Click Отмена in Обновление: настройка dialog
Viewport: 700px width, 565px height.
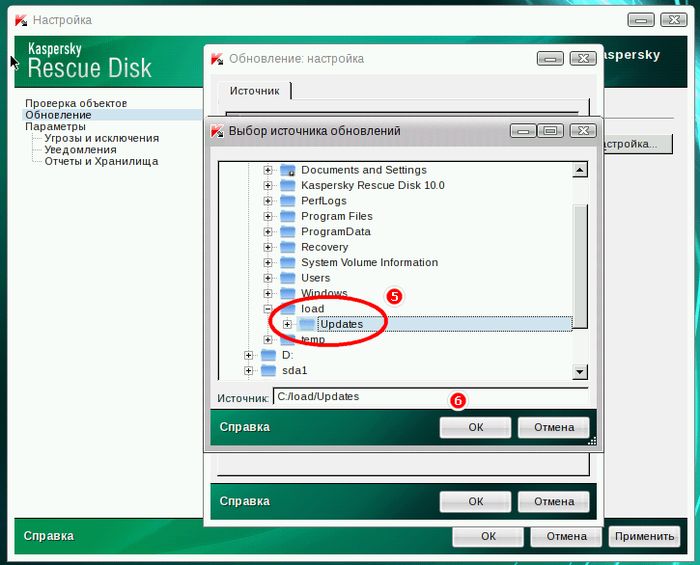click(x=554, y=502)
